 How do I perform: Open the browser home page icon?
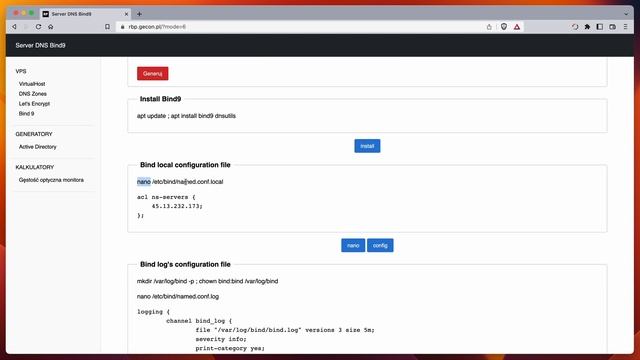point(51,27)
